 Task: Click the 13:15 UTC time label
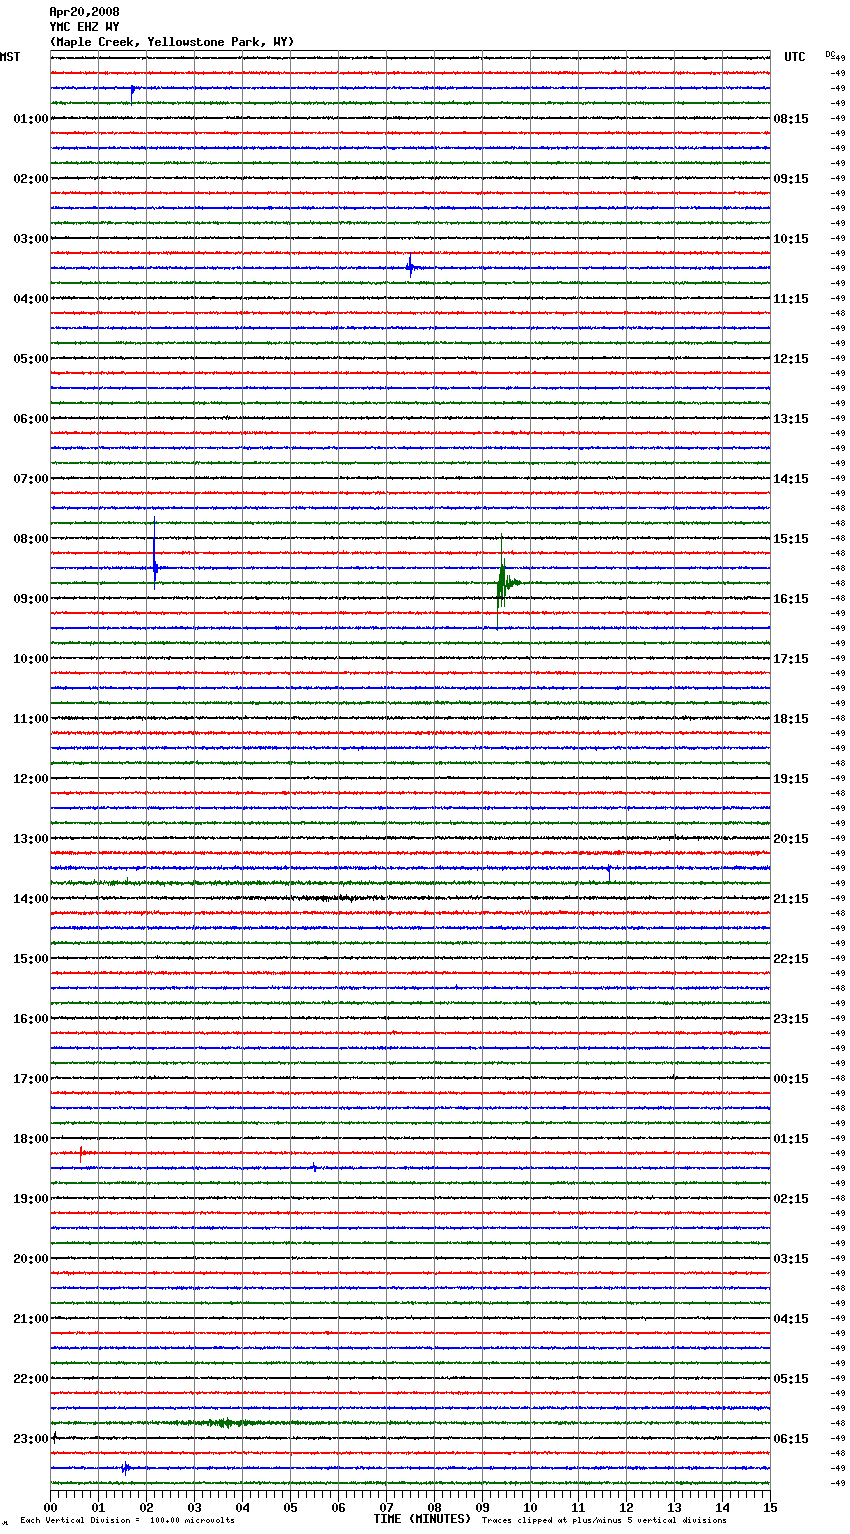791,419
